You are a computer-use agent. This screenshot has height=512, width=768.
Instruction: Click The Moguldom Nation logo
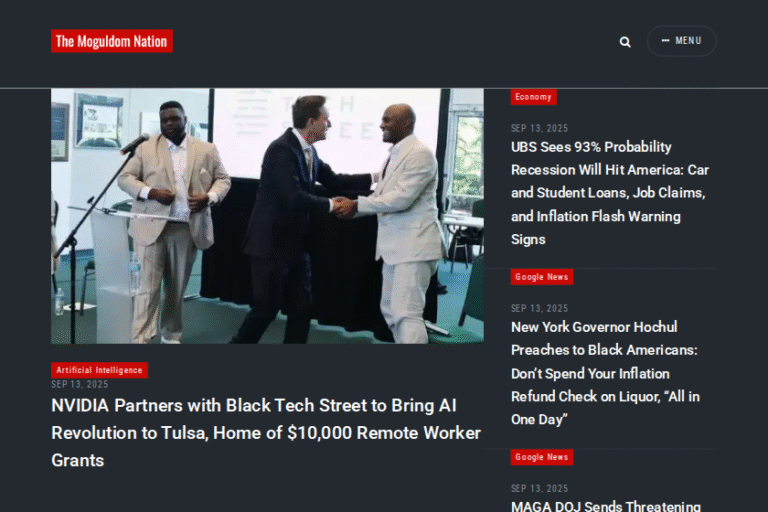tap(112, 41)
